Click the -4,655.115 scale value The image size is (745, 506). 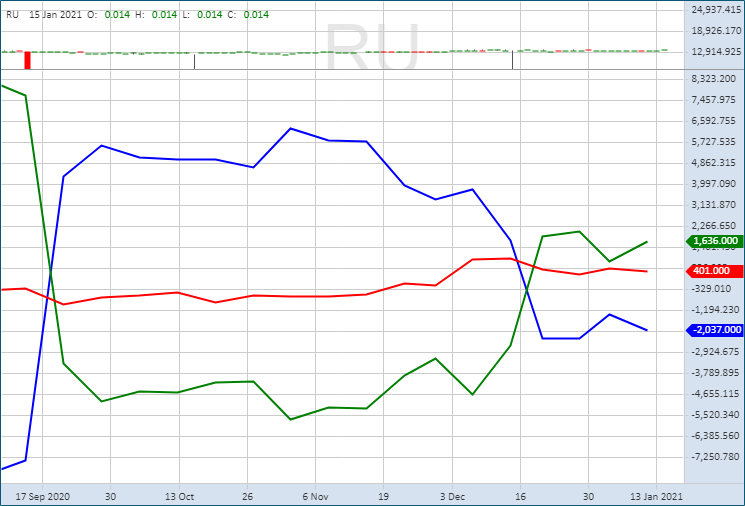click(716, 394)
